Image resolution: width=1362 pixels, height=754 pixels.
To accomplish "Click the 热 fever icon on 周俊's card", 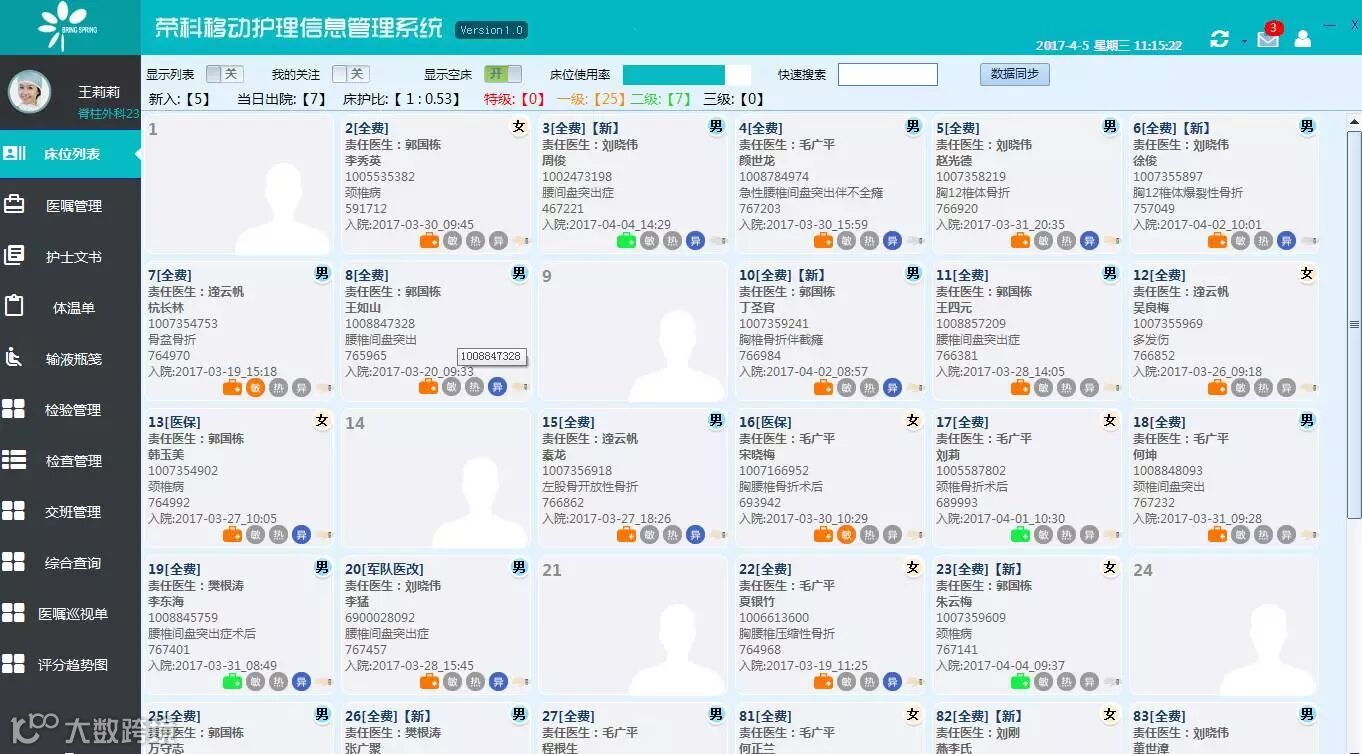I will coord(672,240).
